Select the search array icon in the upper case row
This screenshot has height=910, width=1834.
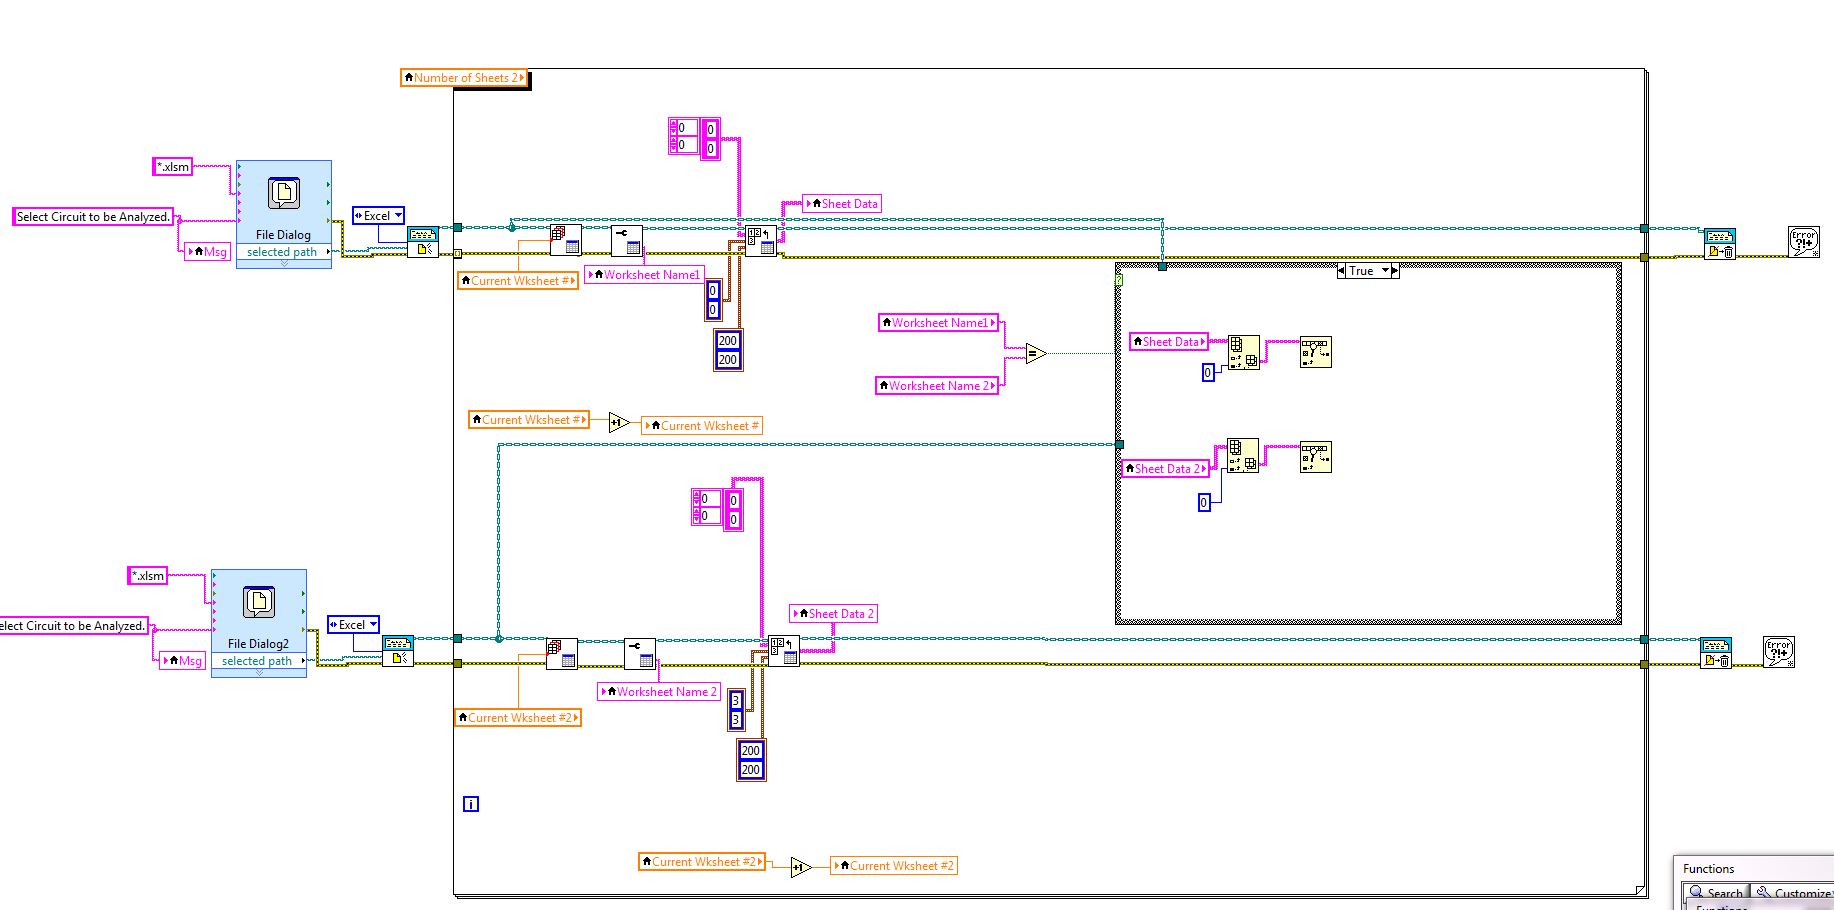[x=1315, y=352]
